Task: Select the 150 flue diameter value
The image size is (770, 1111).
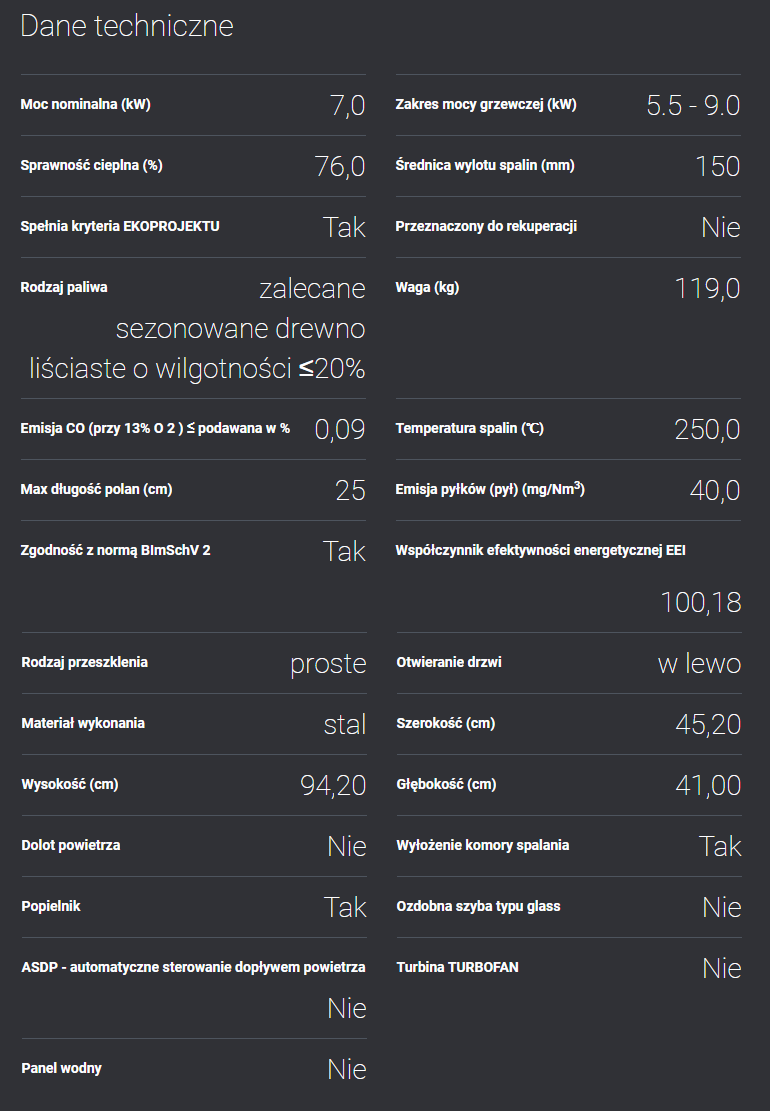Action: pyautogui.click(x=718, y=167)
